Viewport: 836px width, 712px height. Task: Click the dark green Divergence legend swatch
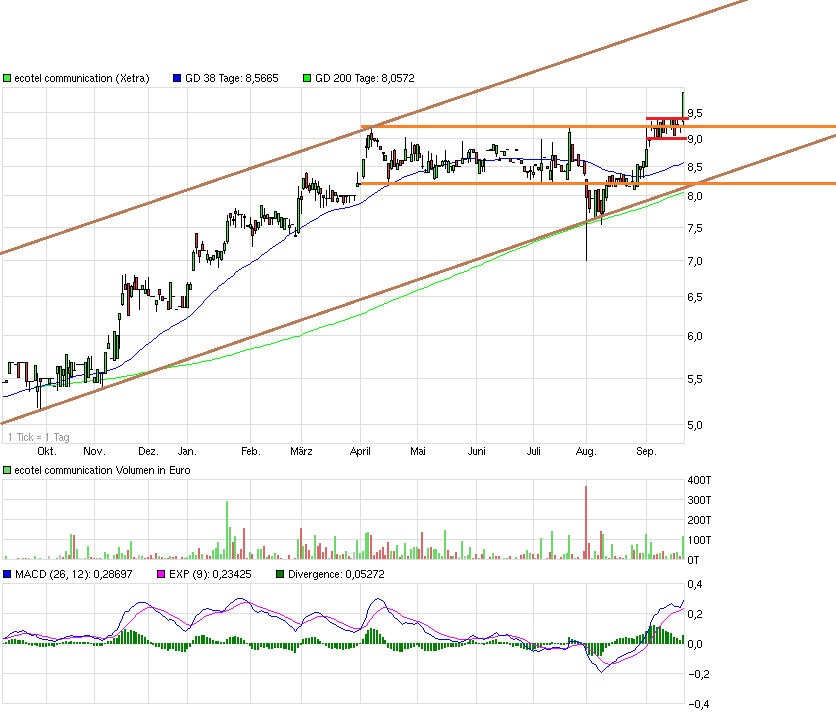click(x=280, y=574)
